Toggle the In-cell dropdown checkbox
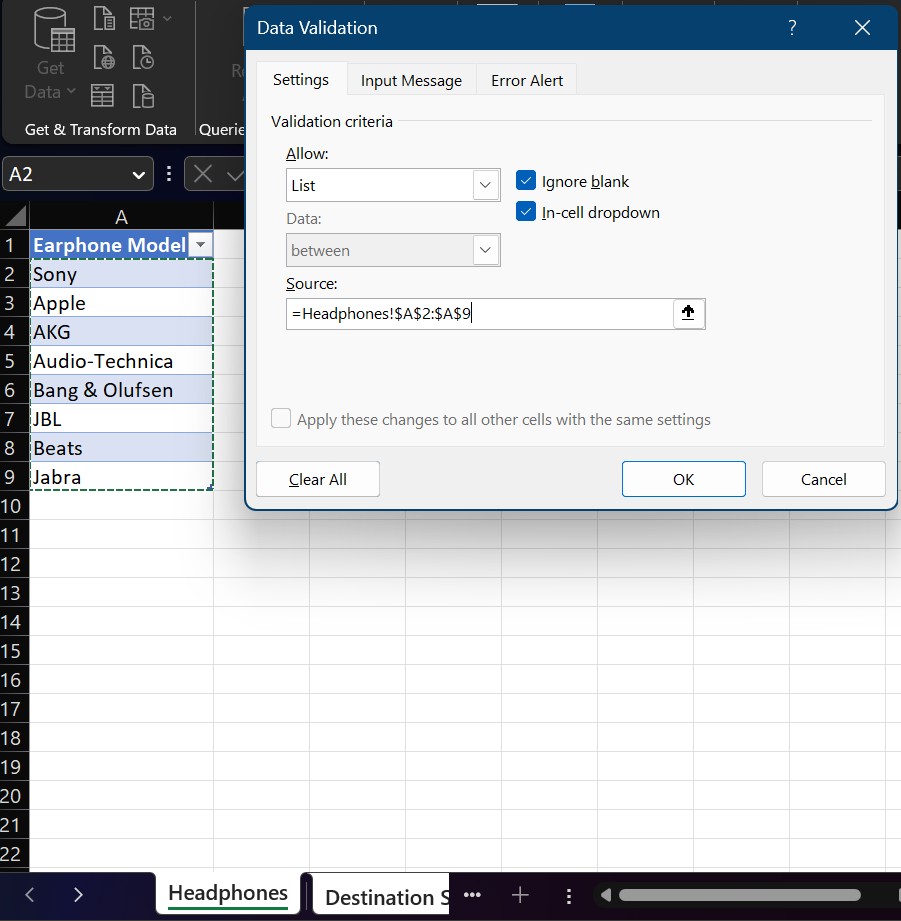This screenshot has width=901, height=921. [x=526, y=211]
